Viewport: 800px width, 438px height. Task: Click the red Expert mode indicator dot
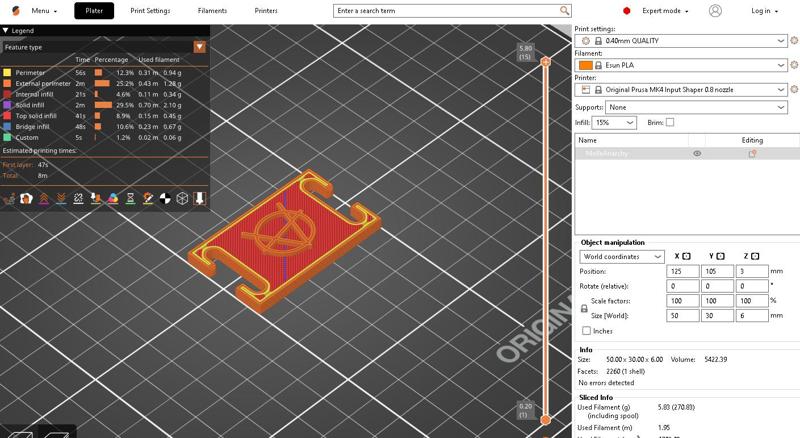627,11
